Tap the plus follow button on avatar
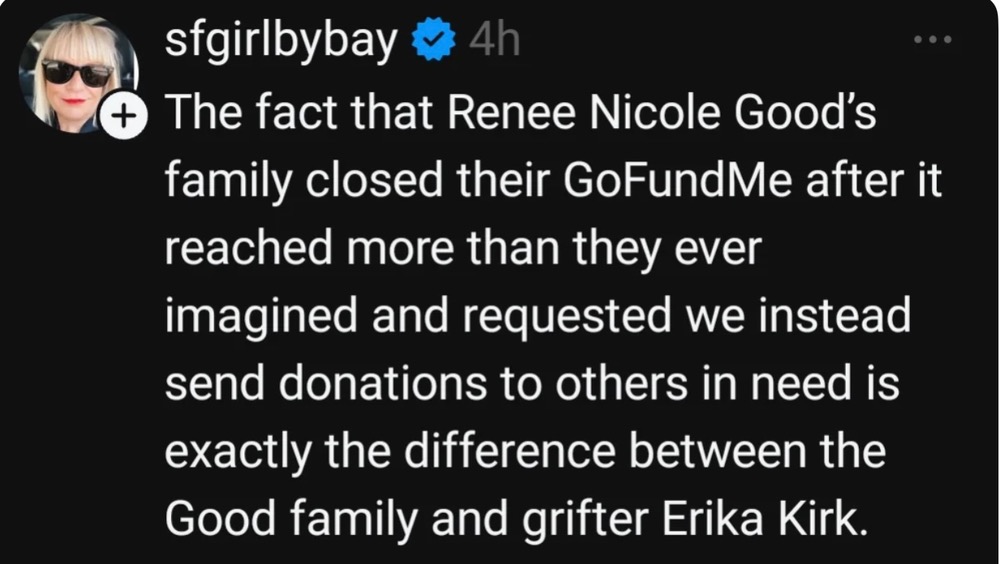1000x564 pixels. (x=121, y=117)
